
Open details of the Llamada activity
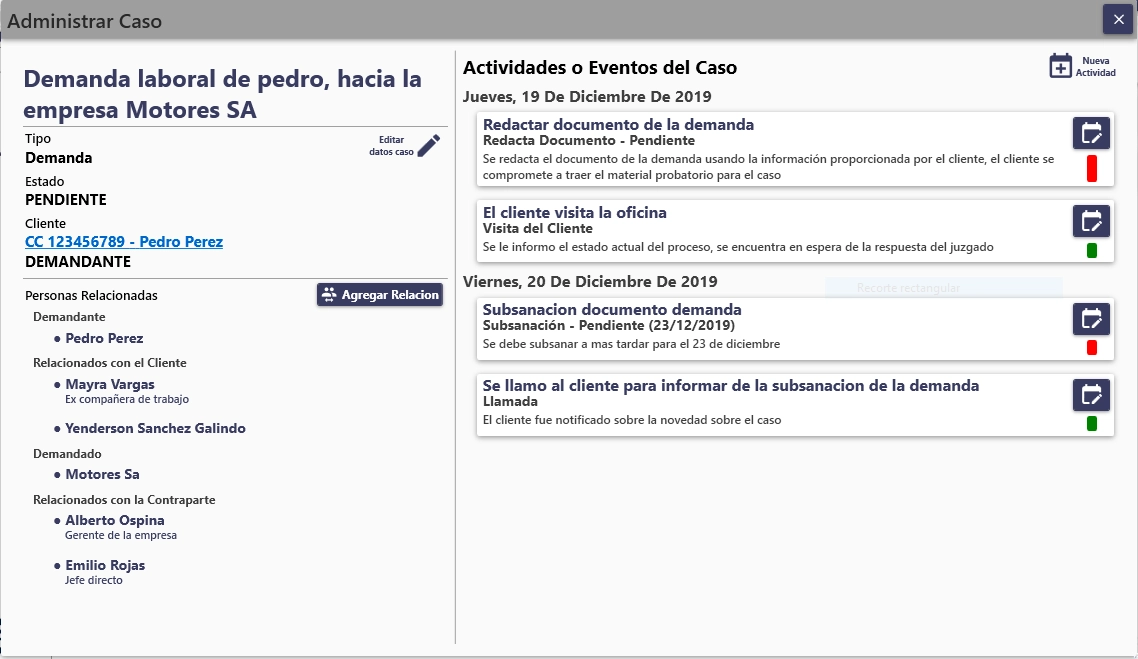1091,395
